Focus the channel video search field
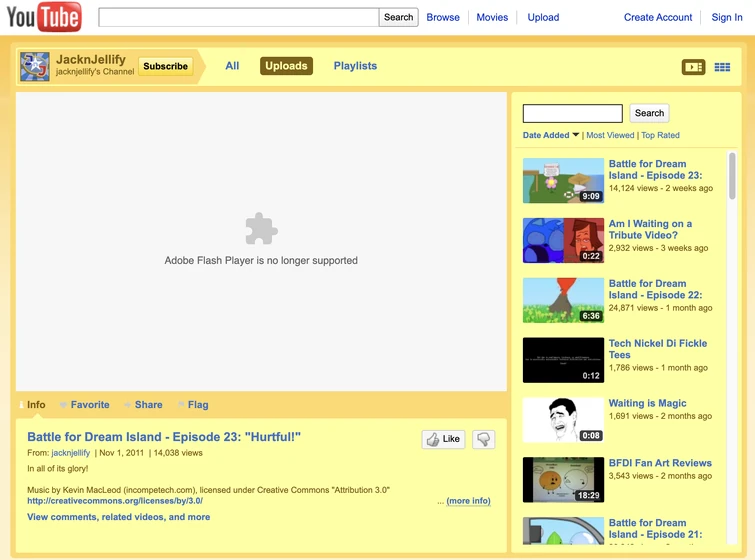This screenshot has height=560, width=755. tap(573, 114)
